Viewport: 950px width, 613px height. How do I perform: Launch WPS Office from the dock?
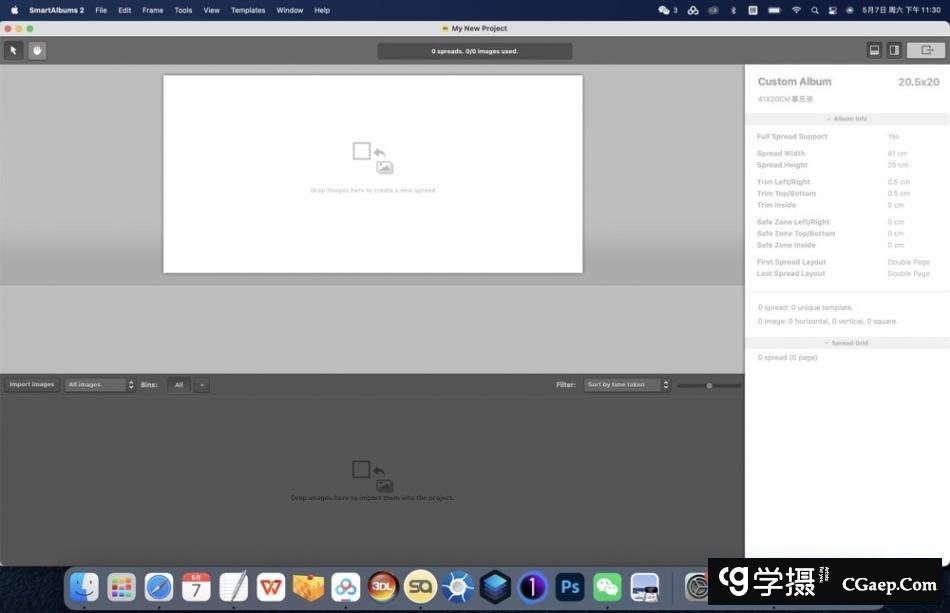[271, 587]
